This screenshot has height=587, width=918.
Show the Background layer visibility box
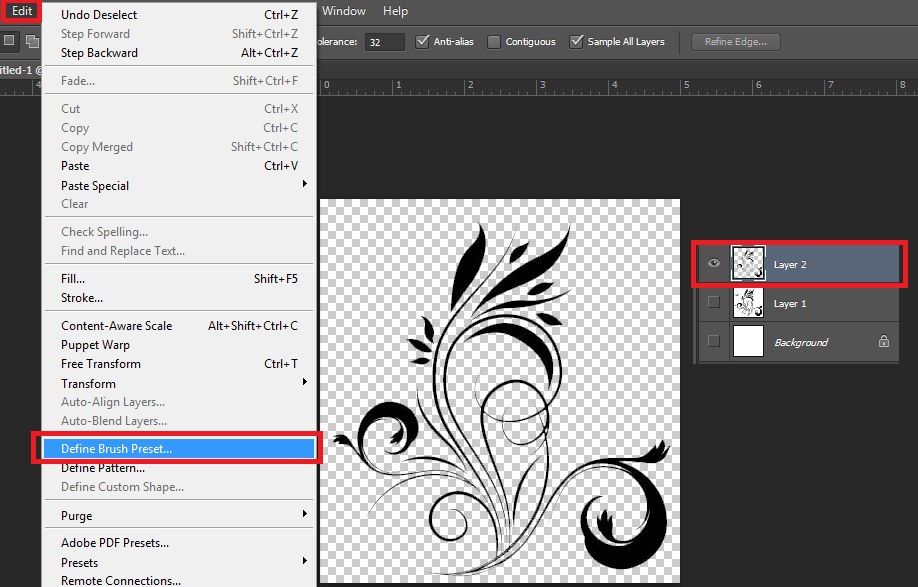click(713, 342)
